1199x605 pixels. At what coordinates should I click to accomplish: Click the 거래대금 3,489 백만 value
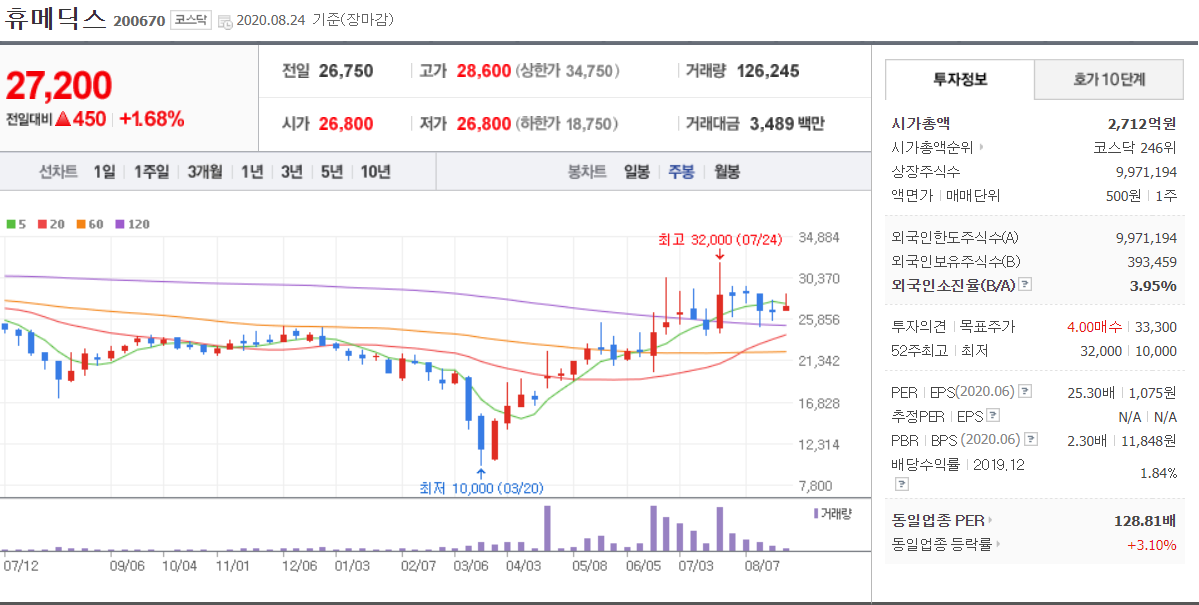(x=786, y=123)
